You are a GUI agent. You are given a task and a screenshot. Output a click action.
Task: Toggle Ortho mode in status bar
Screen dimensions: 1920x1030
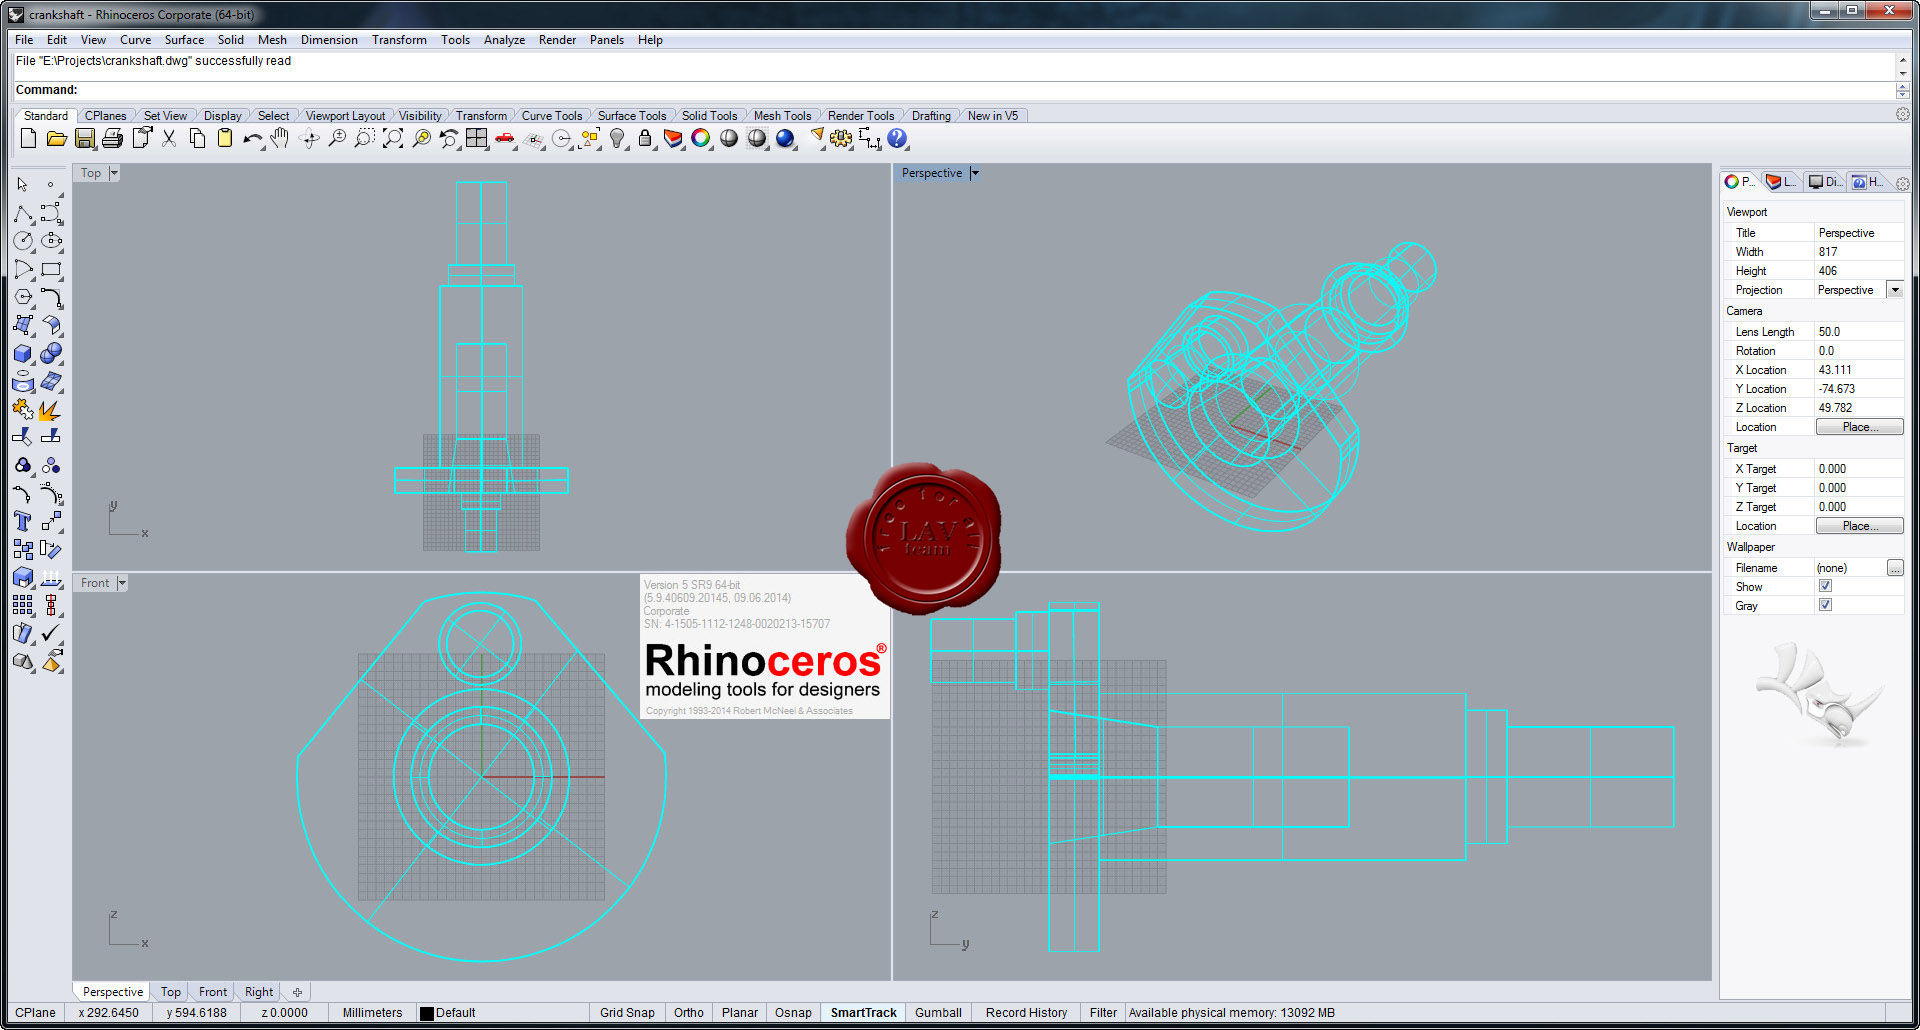point(689,1013)
